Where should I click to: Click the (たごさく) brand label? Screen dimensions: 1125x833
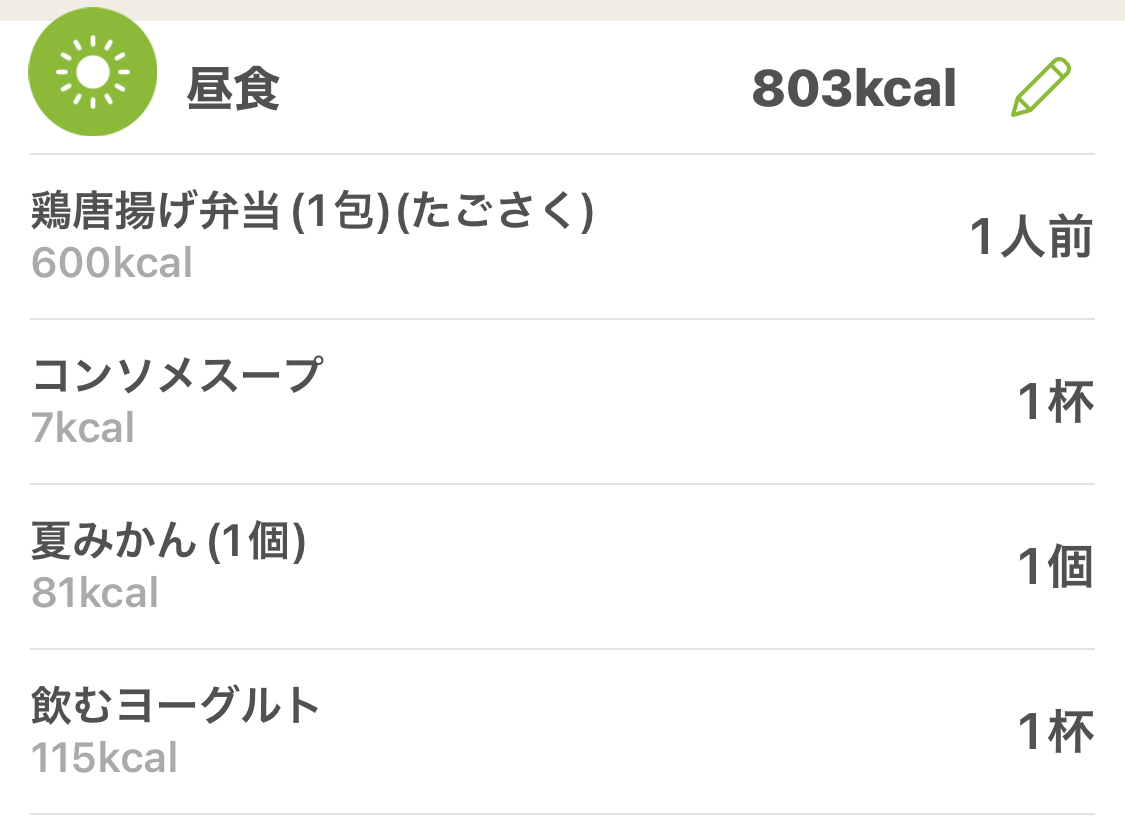click(495, 211)
